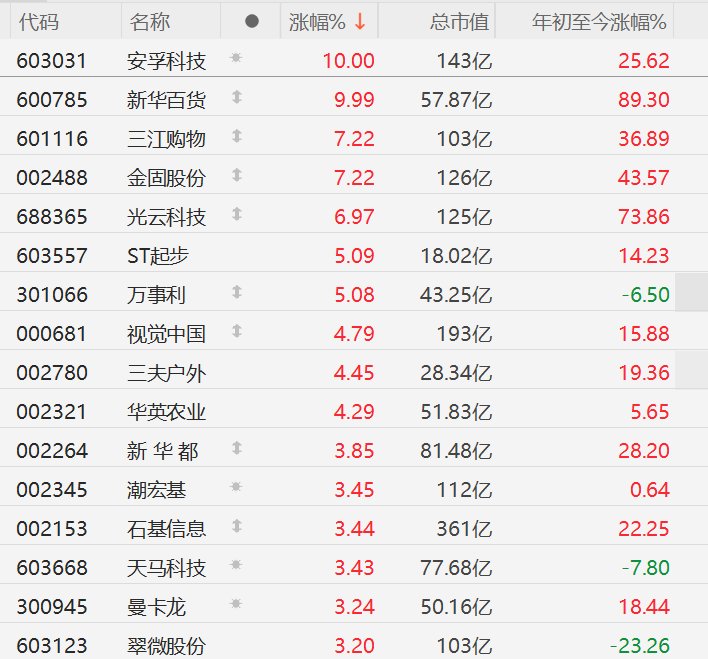
Task: Click the sun marker icon beside 安孚科技
Action: pos(237,60)
